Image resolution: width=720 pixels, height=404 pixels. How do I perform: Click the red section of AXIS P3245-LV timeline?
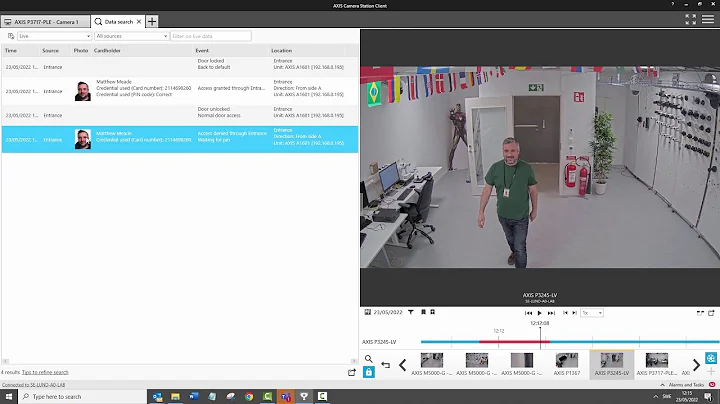click(514, 342)
